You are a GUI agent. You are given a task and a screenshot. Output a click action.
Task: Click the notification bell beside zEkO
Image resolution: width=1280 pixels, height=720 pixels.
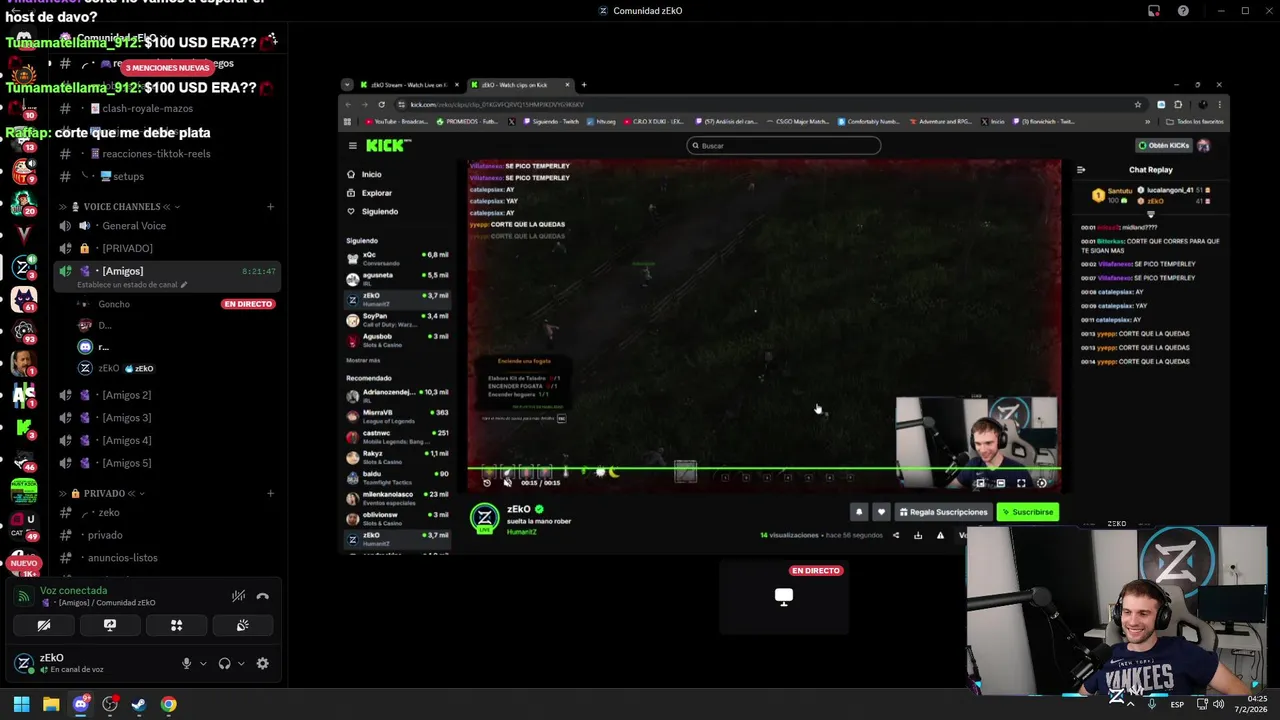pyautogui.click(x=858, y=512)
